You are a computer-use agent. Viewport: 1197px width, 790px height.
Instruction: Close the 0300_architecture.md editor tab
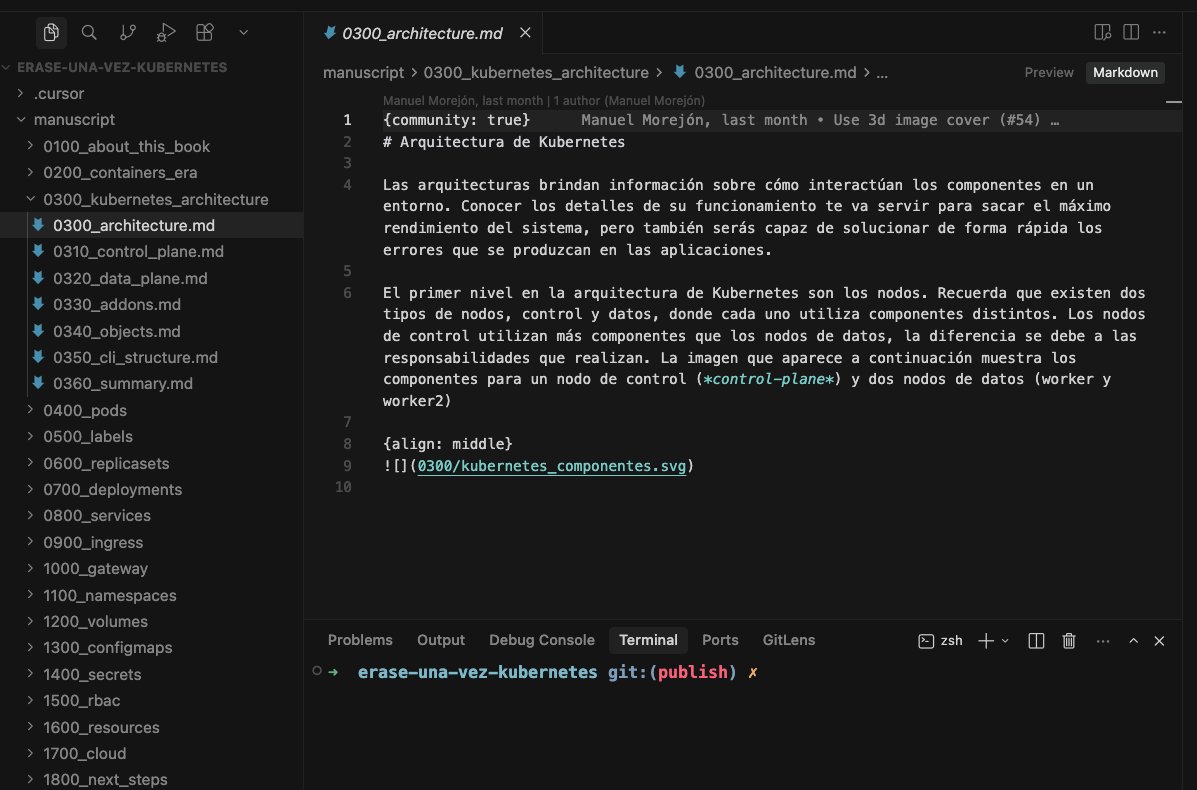click(x=525, y=33)
